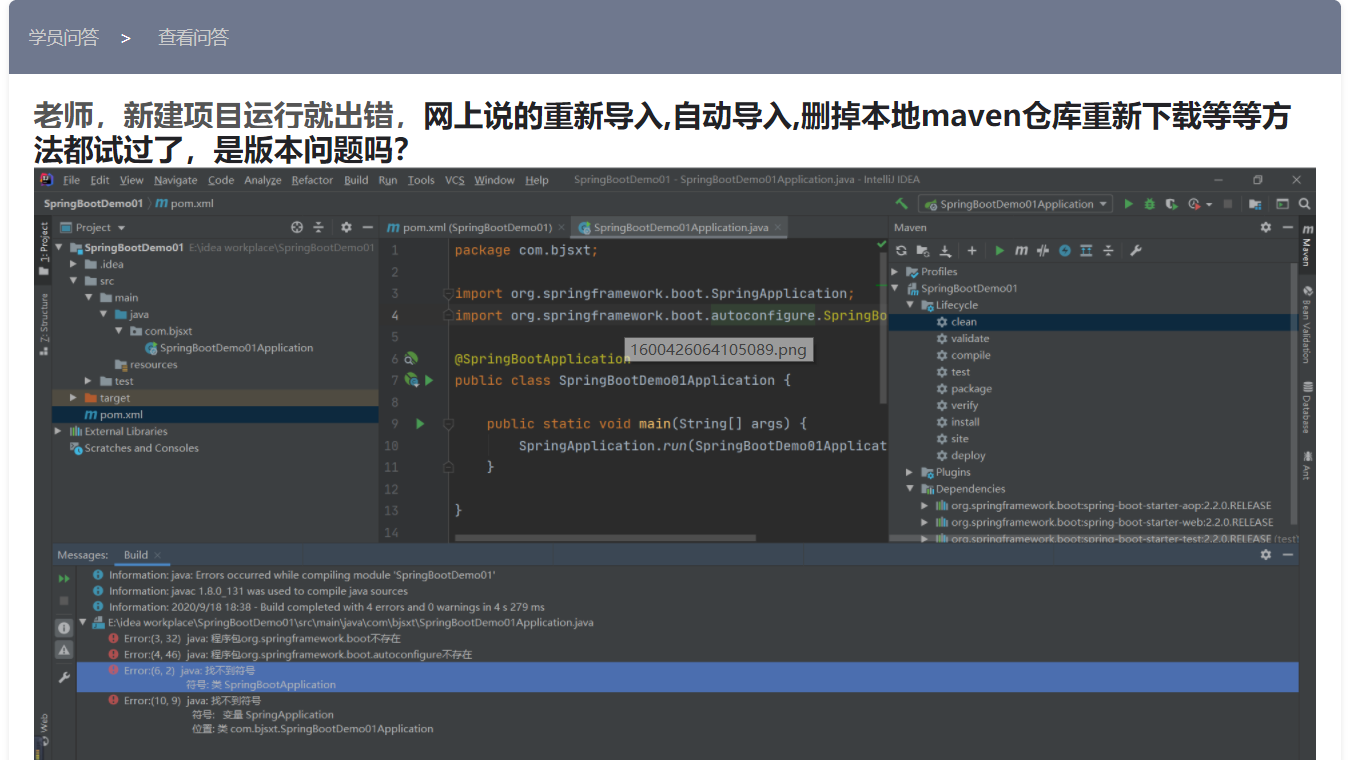Image resolution: width=1358 pixels, height=760 pixels.
Task: Click 查看问答 breadcrumb link
Action: [x=193, y=38]
